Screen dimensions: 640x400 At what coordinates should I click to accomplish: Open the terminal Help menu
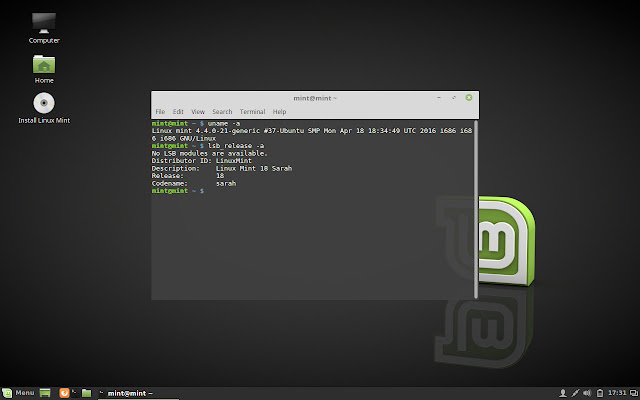coord(279,111)
